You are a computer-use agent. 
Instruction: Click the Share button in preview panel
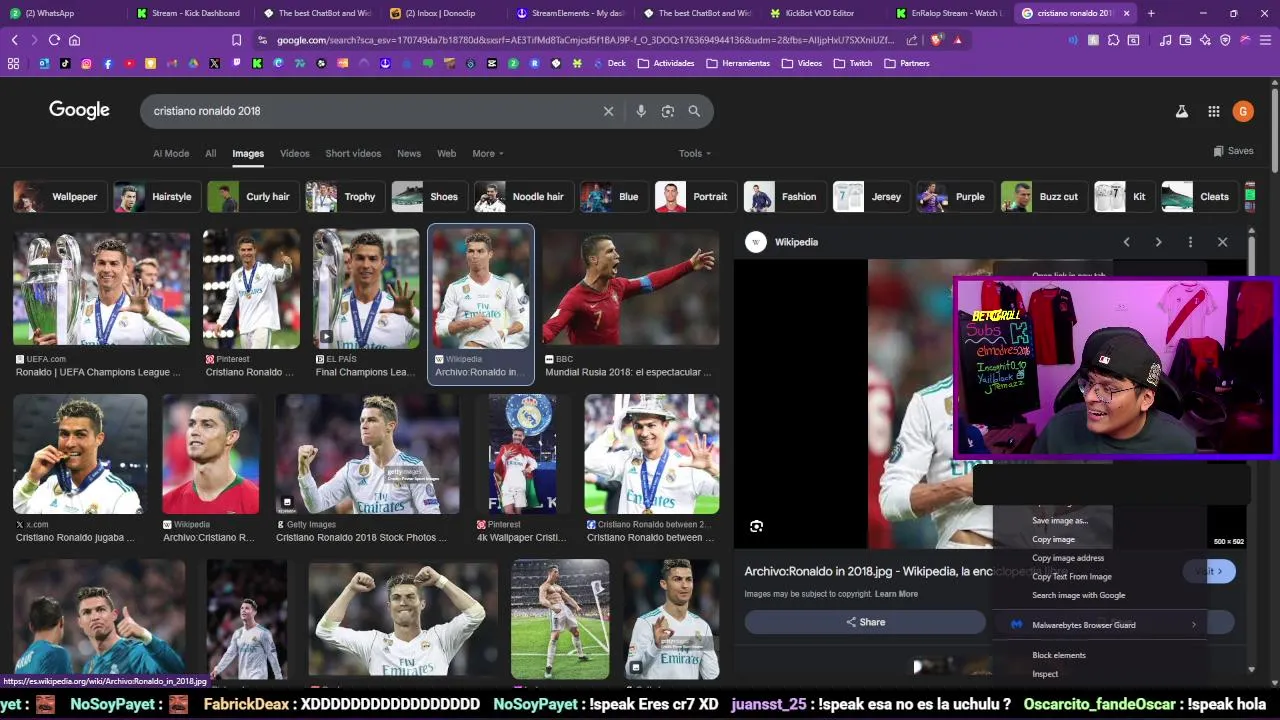[865, 622]
